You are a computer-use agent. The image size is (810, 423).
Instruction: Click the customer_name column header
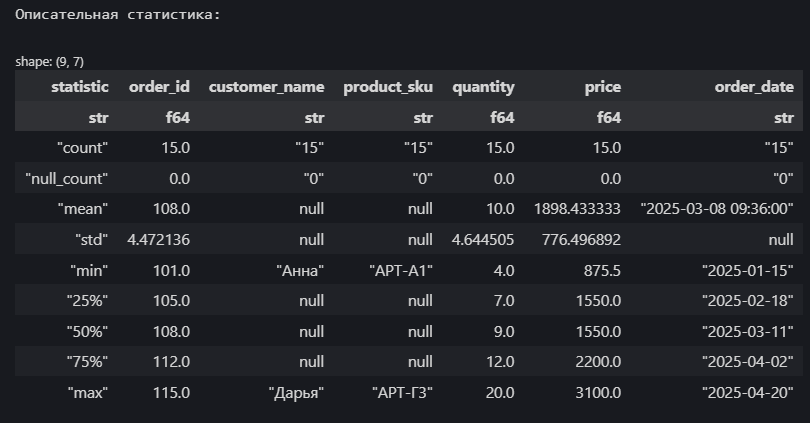coord(267,87)
